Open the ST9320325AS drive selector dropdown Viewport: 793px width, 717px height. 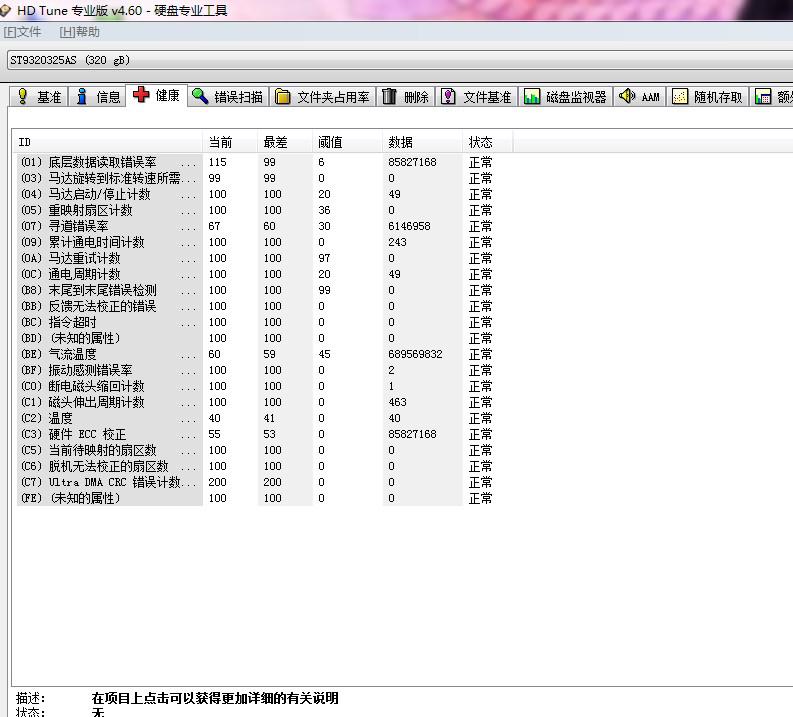click(400, 60)
